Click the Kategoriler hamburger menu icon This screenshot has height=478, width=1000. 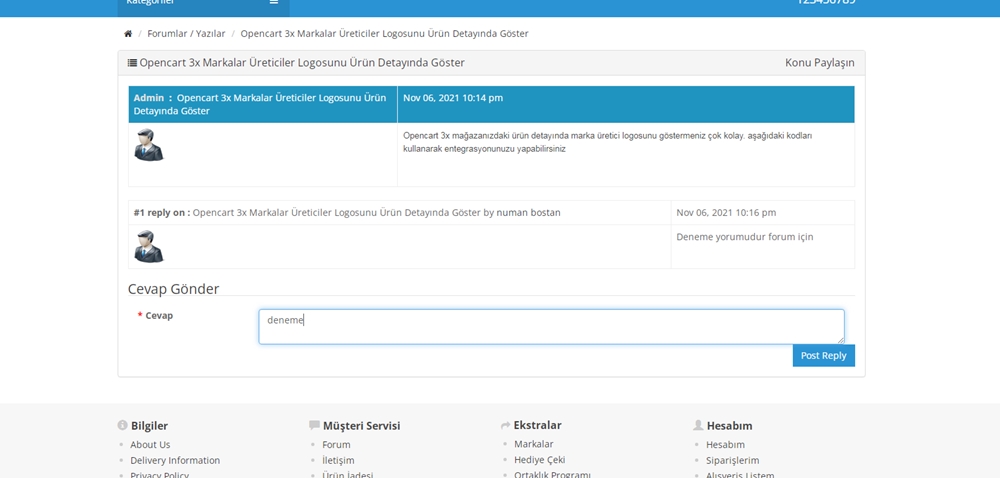[x=274, y=2]
